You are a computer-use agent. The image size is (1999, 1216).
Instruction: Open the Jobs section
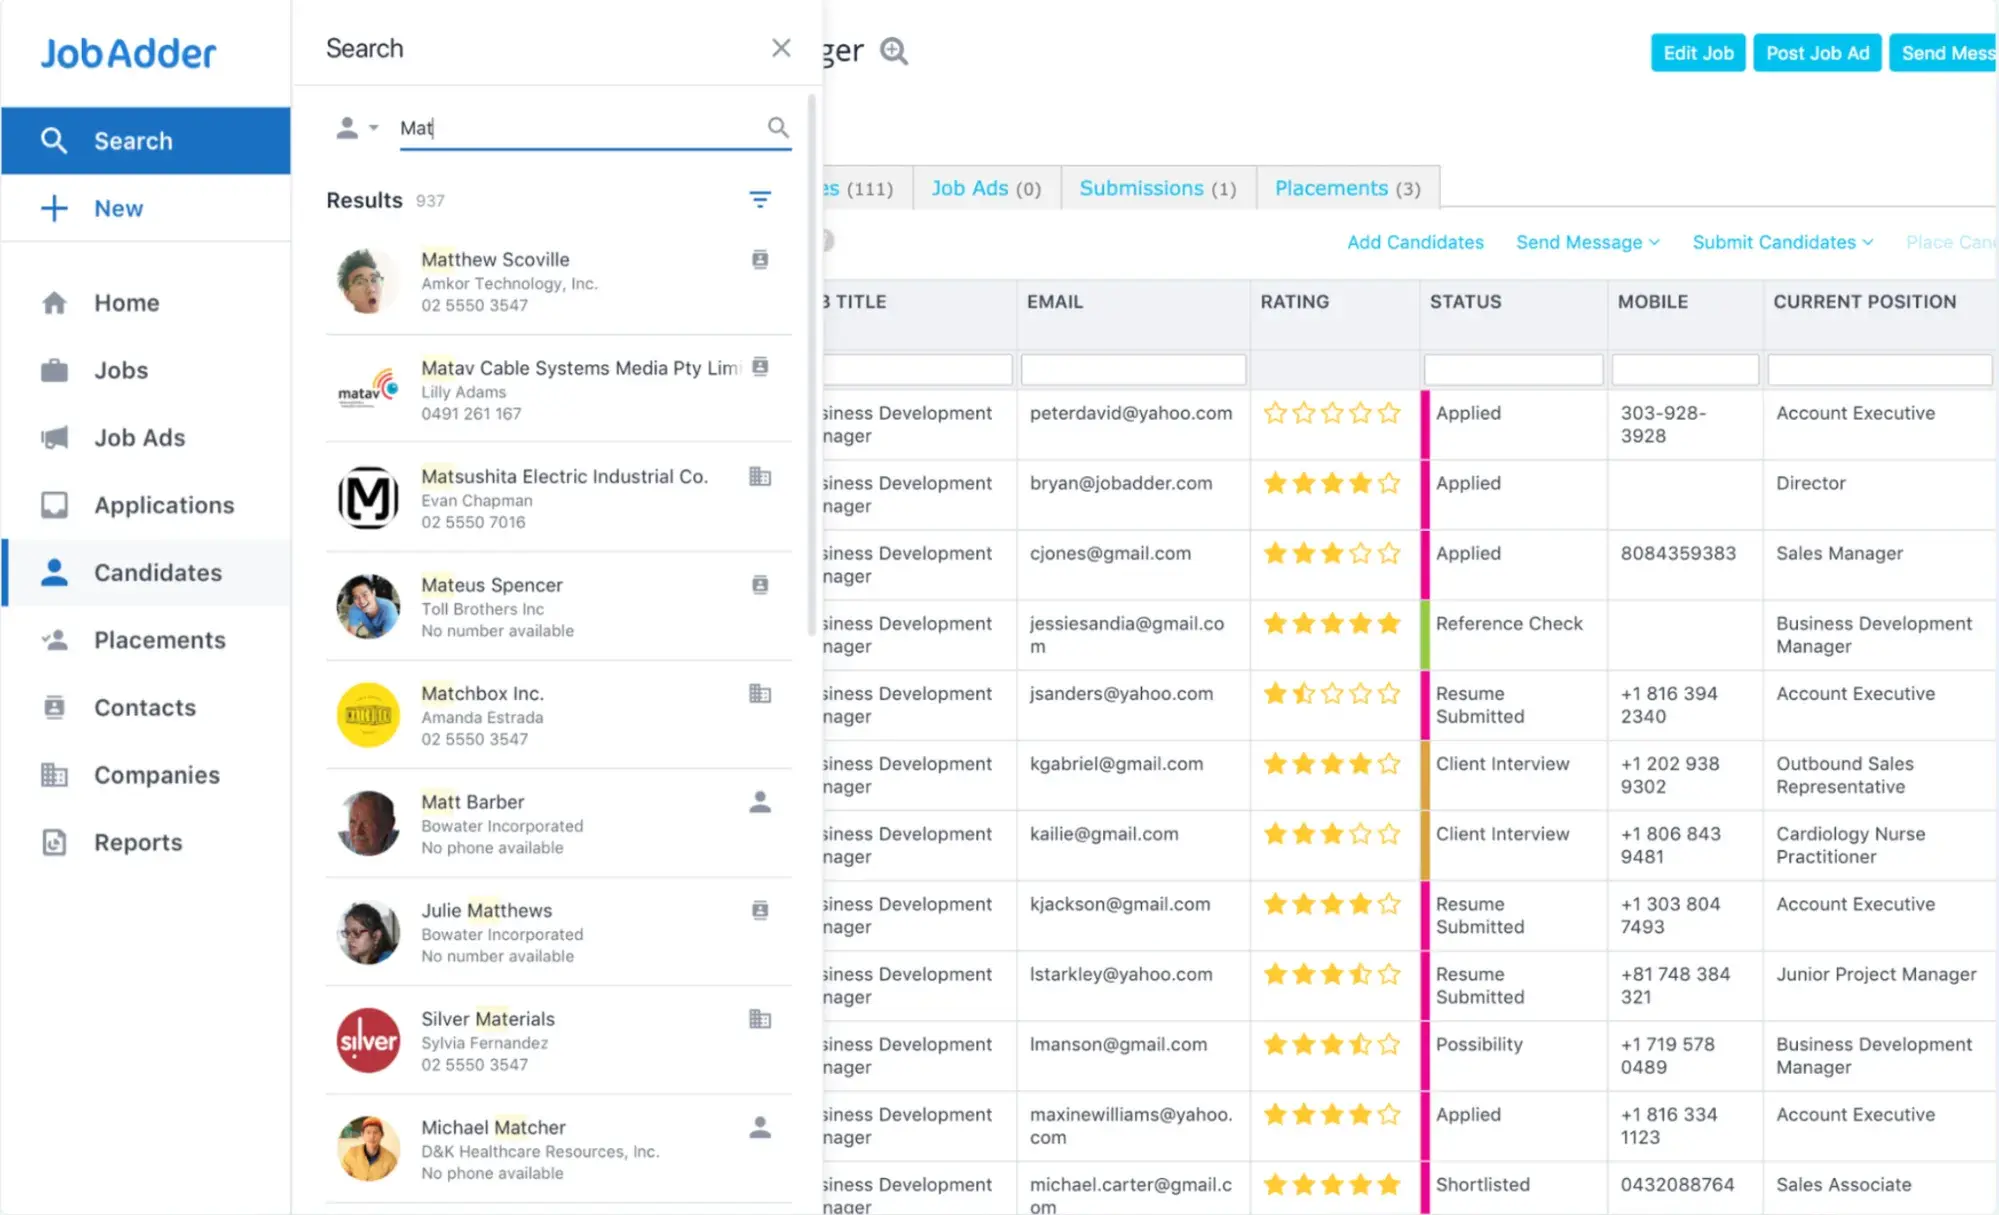coord(120,370)
